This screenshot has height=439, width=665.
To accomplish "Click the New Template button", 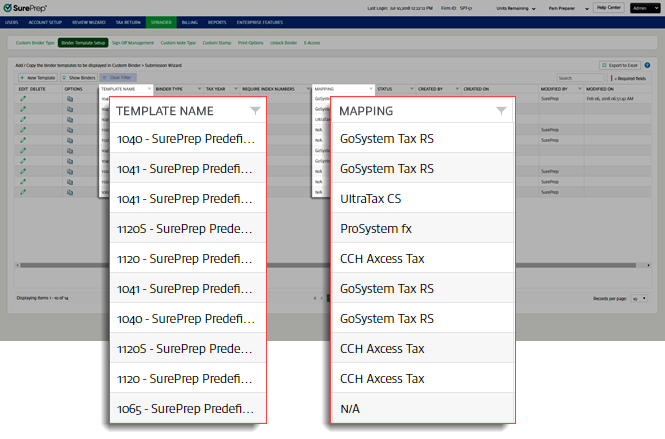I will (38, 77).
